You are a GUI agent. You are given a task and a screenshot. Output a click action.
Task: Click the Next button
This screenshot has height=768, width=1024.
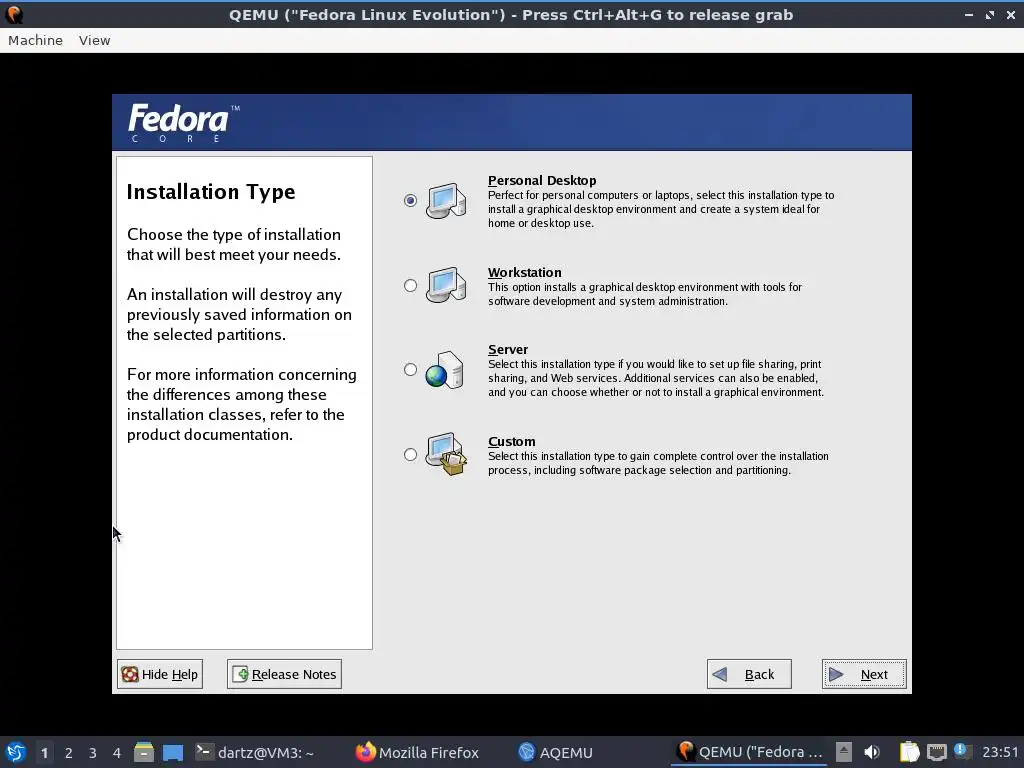(x=863, y=674)
